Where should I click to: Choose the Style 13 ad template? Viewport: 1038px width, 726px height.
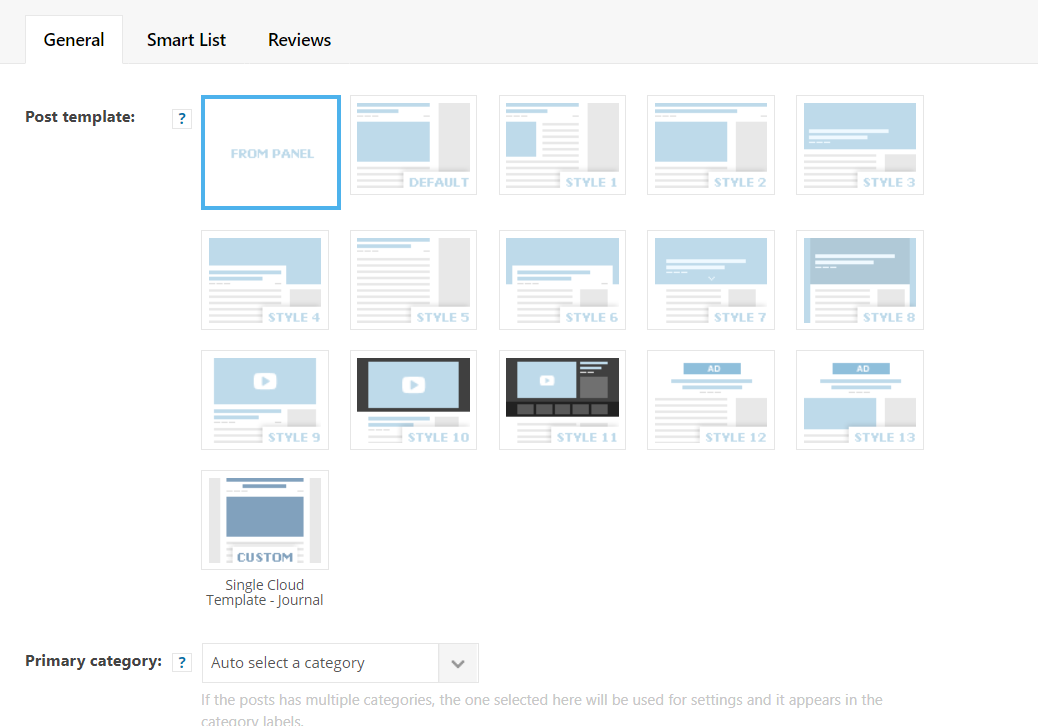click(x=859, y=400)
